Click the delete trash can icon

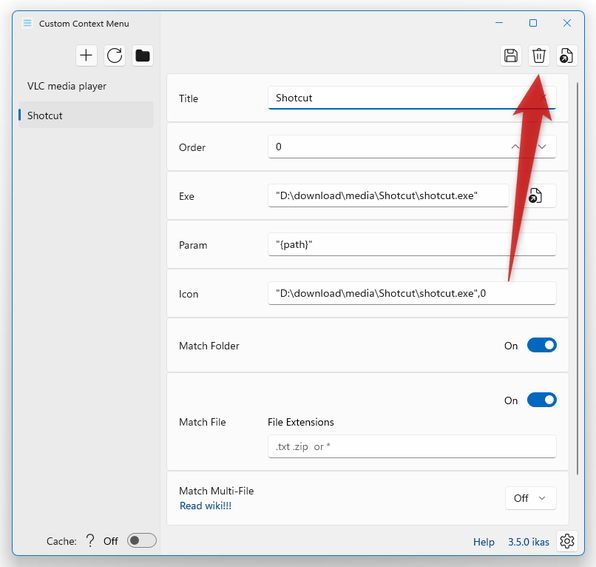539,55
